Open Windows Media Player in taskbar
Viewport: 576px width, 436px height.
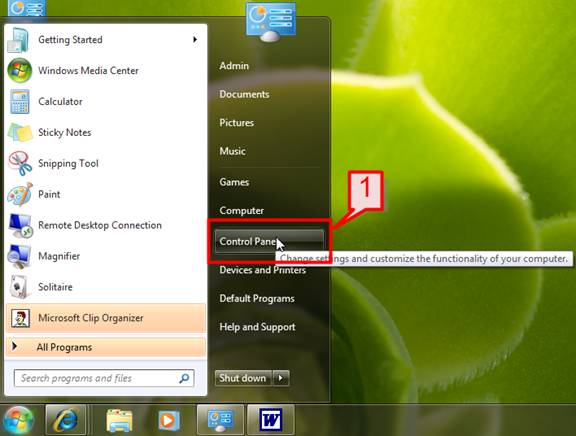(x=169, y=420)
